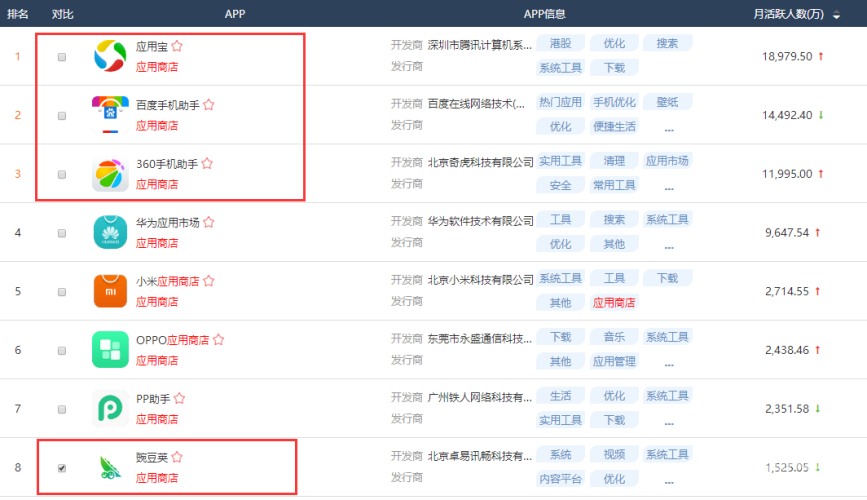Click the 应用商店 category under 360手机助手

coord(157,184)
